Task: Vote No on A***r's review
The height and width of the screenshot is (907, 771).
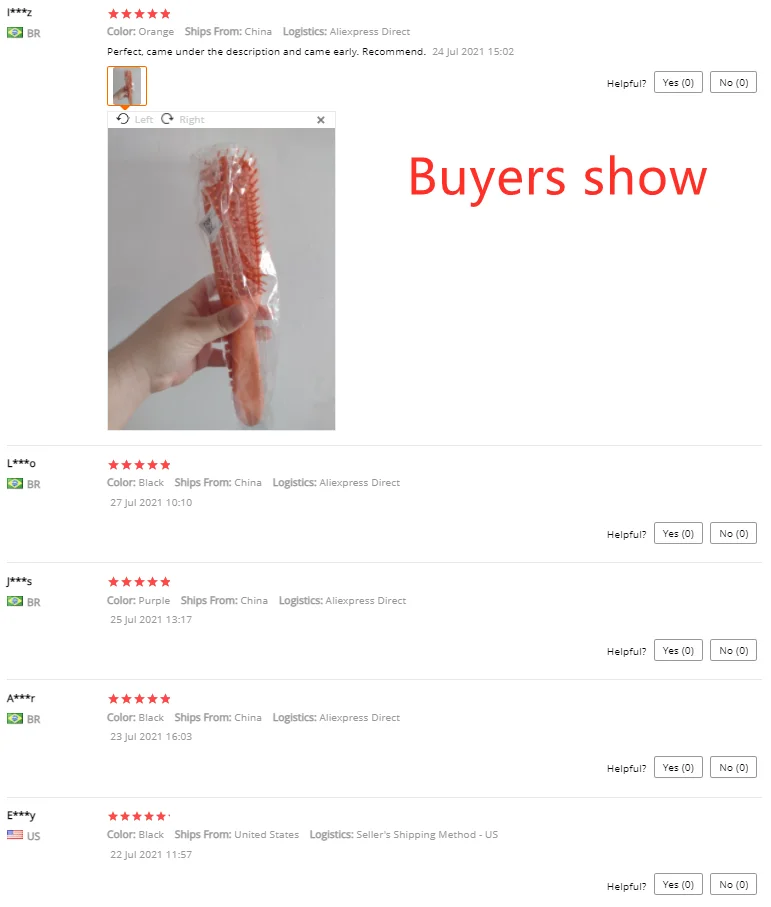Action: click(733, 767)
